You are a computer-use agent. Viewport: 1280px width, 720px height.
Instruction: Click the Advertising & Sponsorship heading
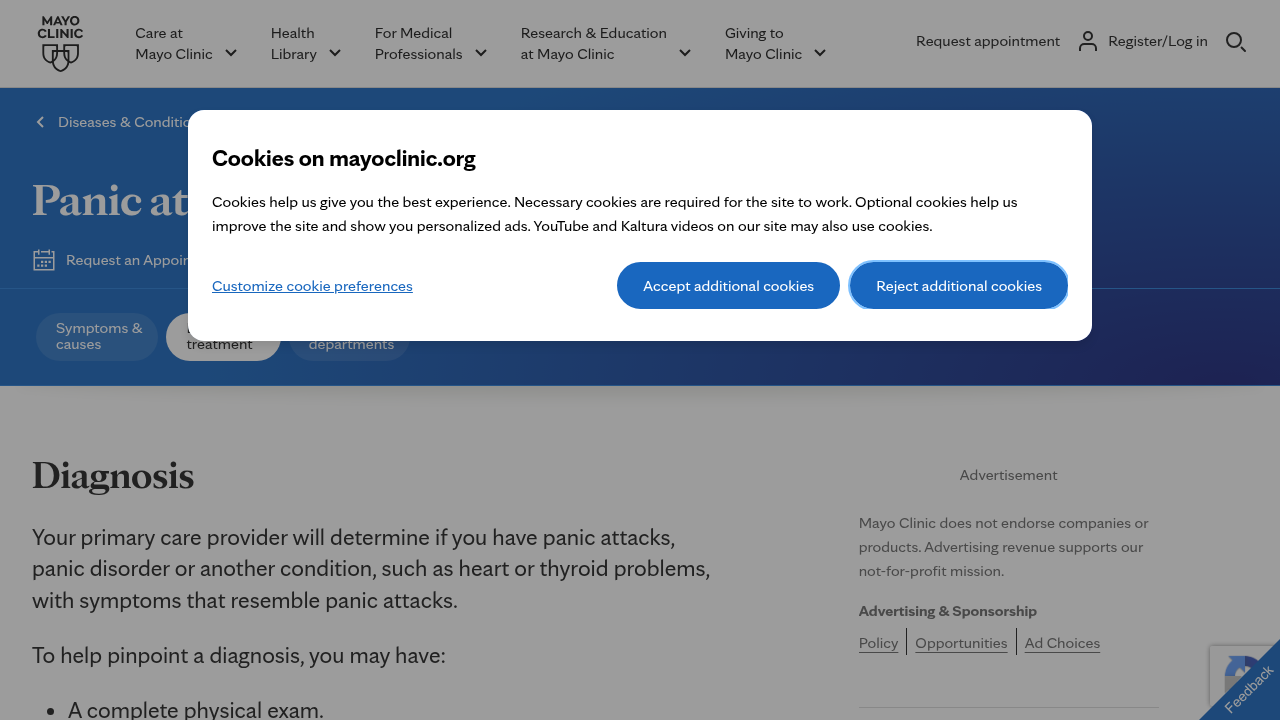click(948, 611)
